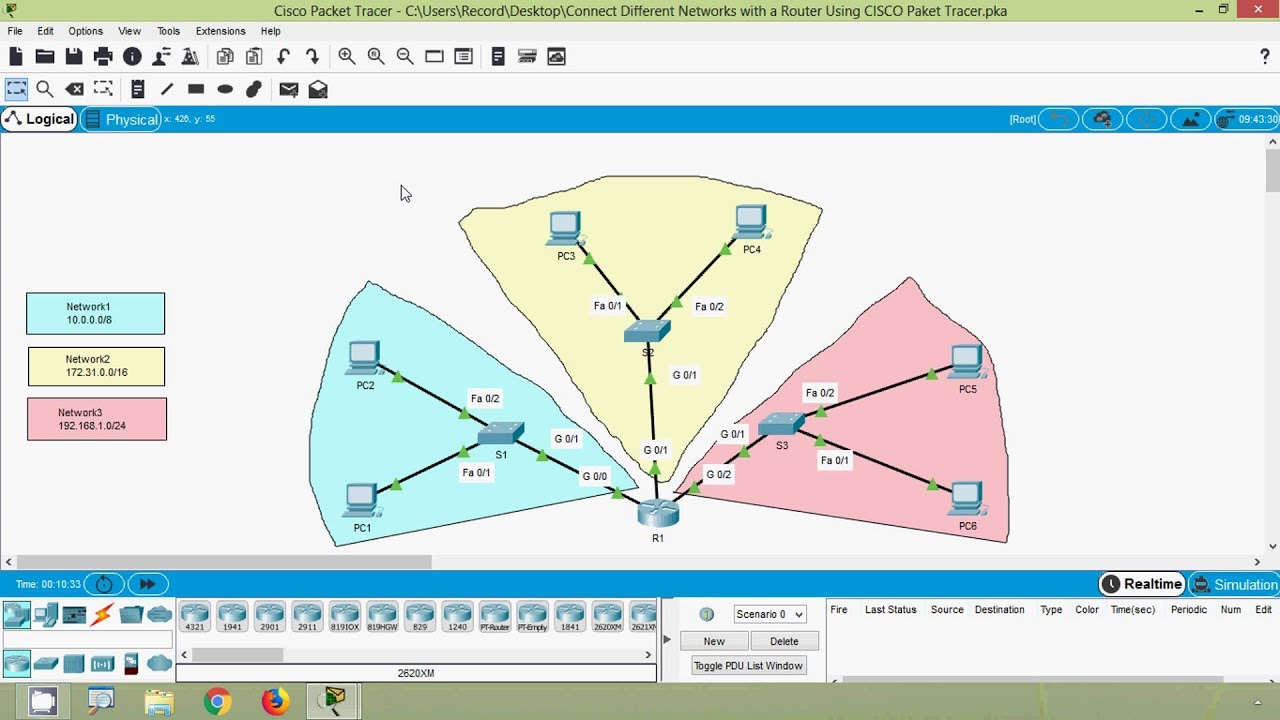
Task: Click the Power Cycle Devices button
Action: [x=104, y=584]
